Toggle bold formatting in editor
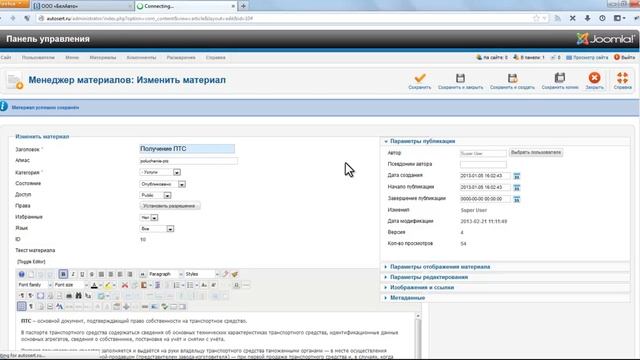This screenshot has width=640, height=360. coord(63,274)
